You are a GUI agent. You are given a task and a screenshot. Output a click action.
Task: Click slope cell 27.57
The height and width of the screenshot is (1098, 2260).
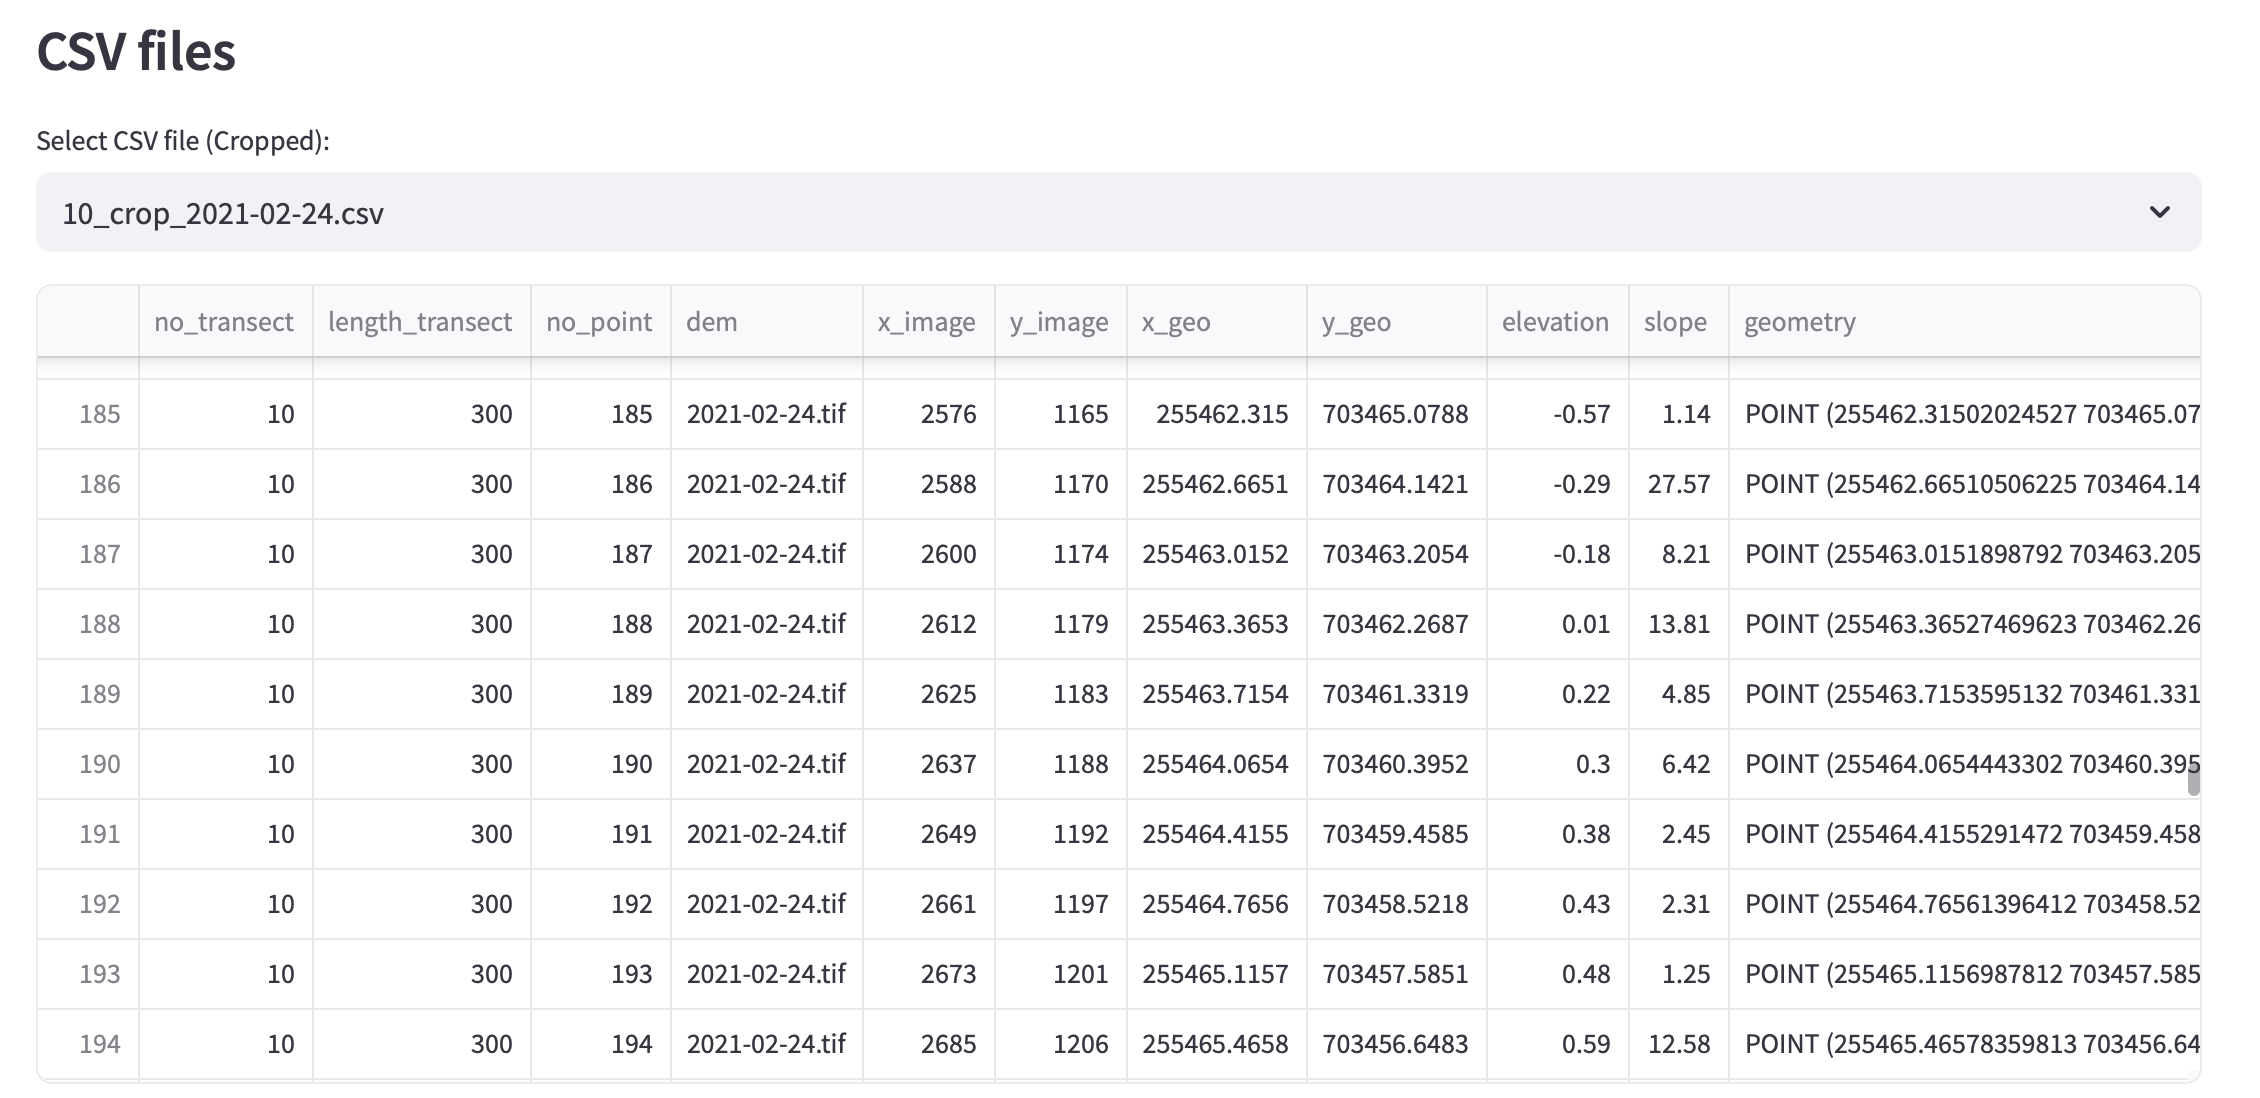click(x=1679, y=484)
